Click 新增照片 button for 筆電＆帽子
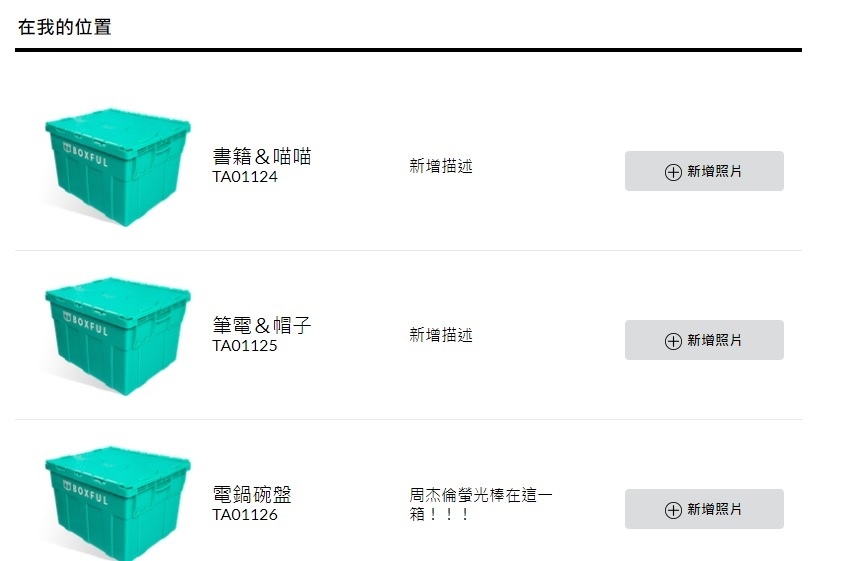The height and width of the screenshot is (561, 857). (x=704, y=340)
